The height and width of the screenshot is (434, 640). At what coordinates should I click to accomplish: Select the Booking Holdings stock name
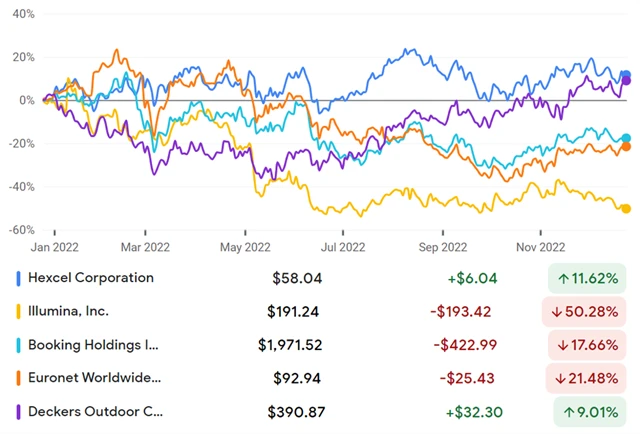pyautogui.click(x=93, y=345)
